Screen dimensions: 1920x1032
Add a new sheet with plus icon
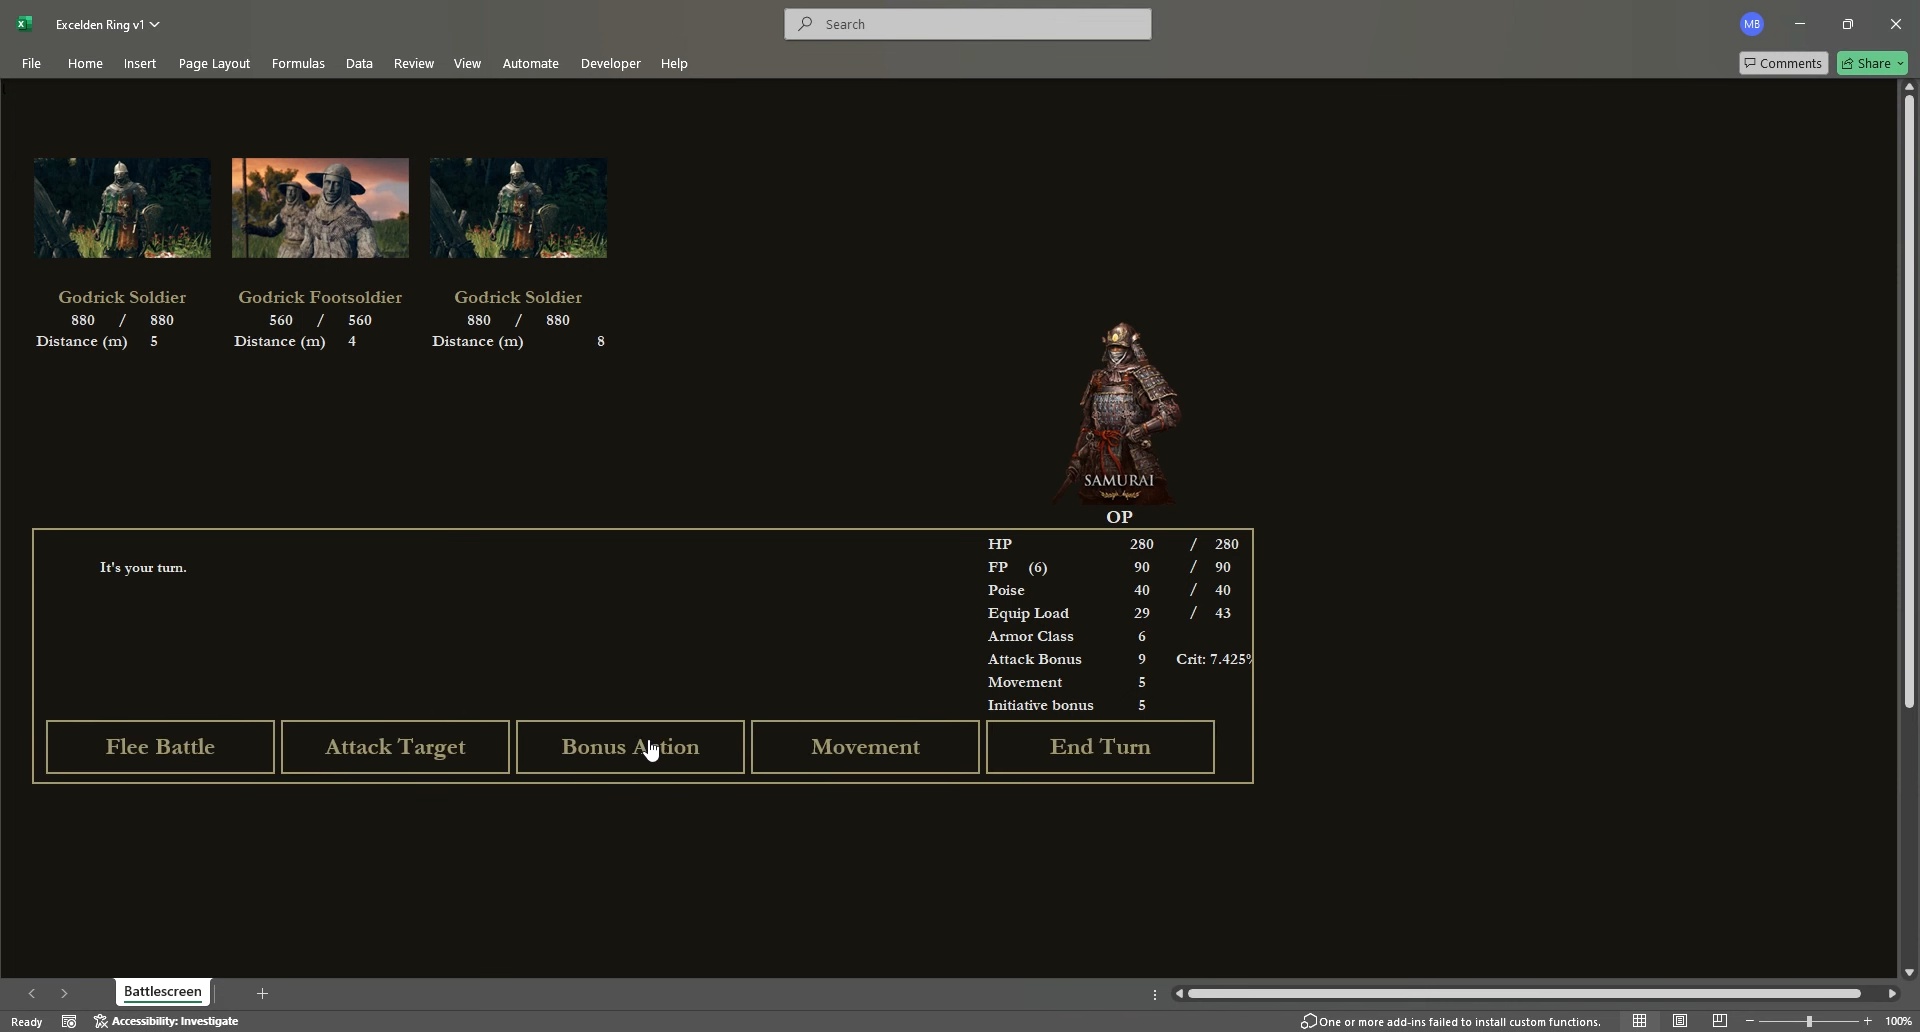(262, 993)
